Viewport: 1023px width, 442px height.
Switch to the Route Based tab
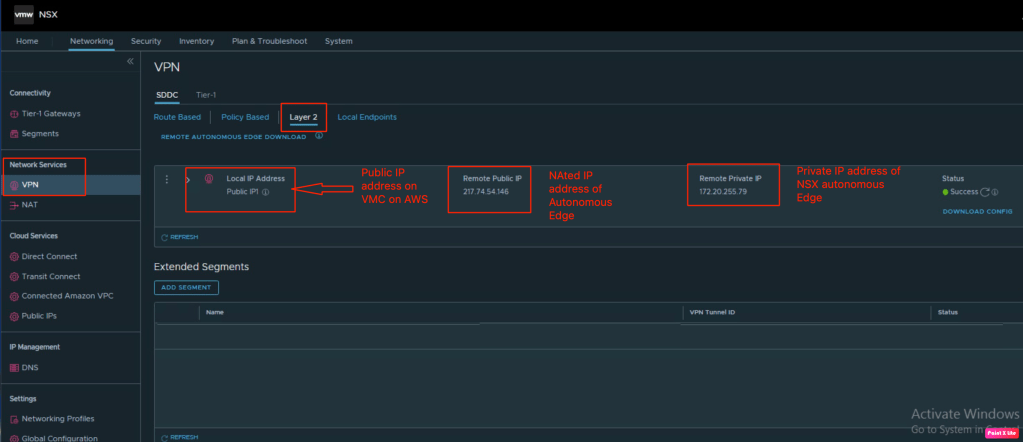click(177, 117)
